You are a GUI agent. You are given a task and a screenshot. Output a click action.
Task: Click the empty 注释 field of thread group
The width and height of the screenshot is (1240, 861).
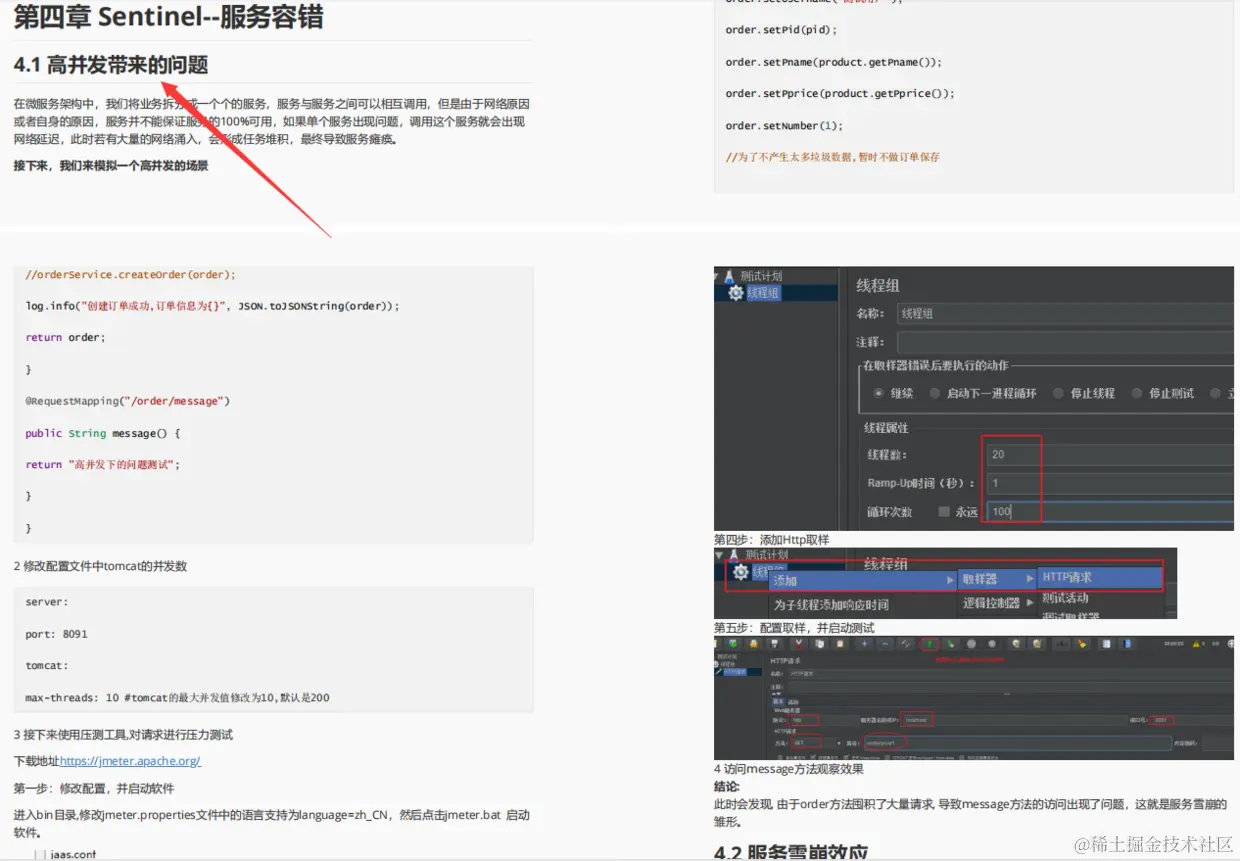click(1065, 341)
